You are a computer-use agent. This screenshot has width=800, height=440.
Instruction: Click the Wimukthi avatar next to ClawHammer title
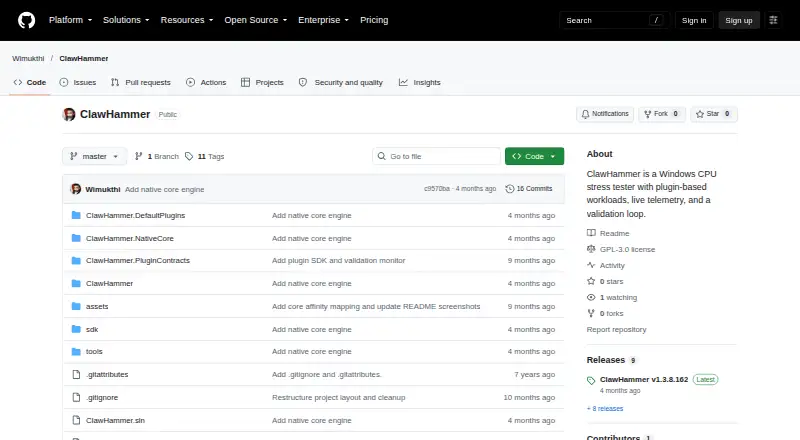click(x=69, y=114)
